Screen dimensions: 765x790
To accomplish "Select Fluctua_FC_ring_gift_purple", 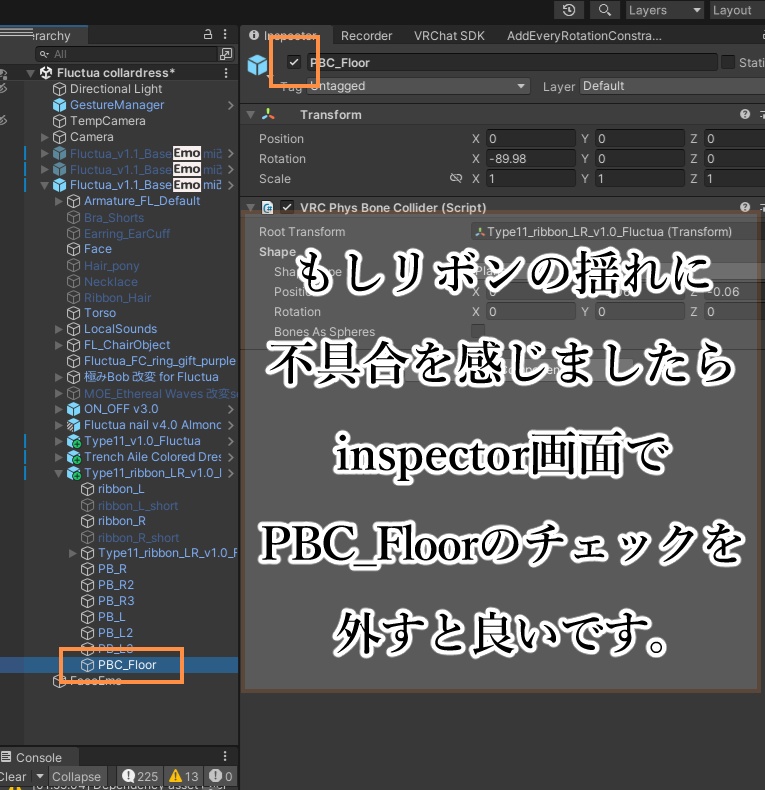I will 159,361.
